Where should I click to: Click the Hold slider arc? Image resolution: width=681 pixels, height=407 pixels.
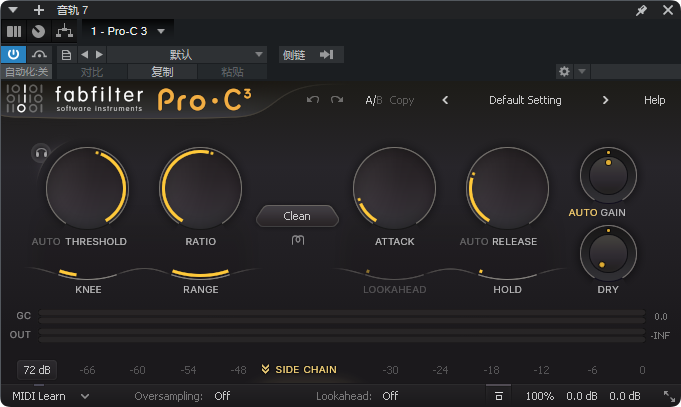[x=507, y=274]
